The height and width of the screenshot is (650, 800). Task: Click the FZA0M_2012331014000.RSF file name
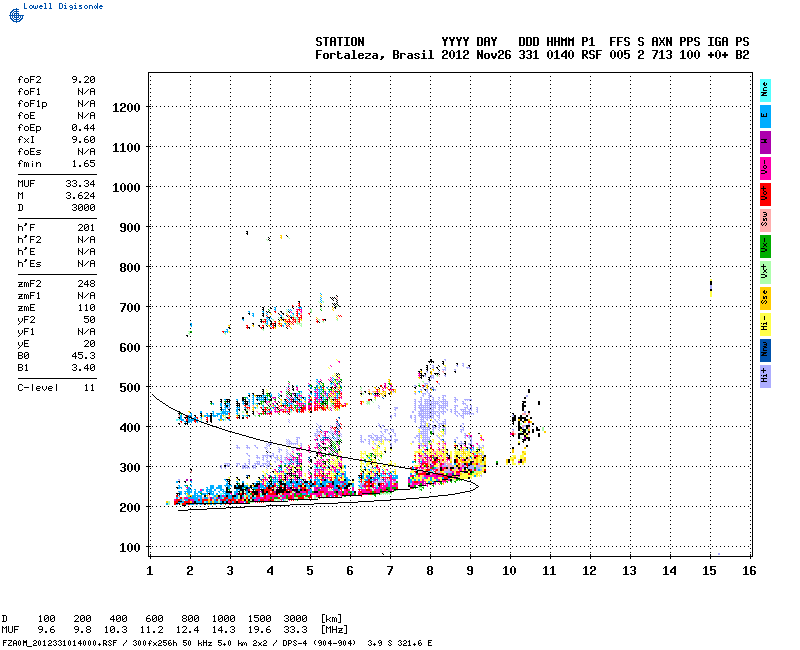[x=60, y=643]
